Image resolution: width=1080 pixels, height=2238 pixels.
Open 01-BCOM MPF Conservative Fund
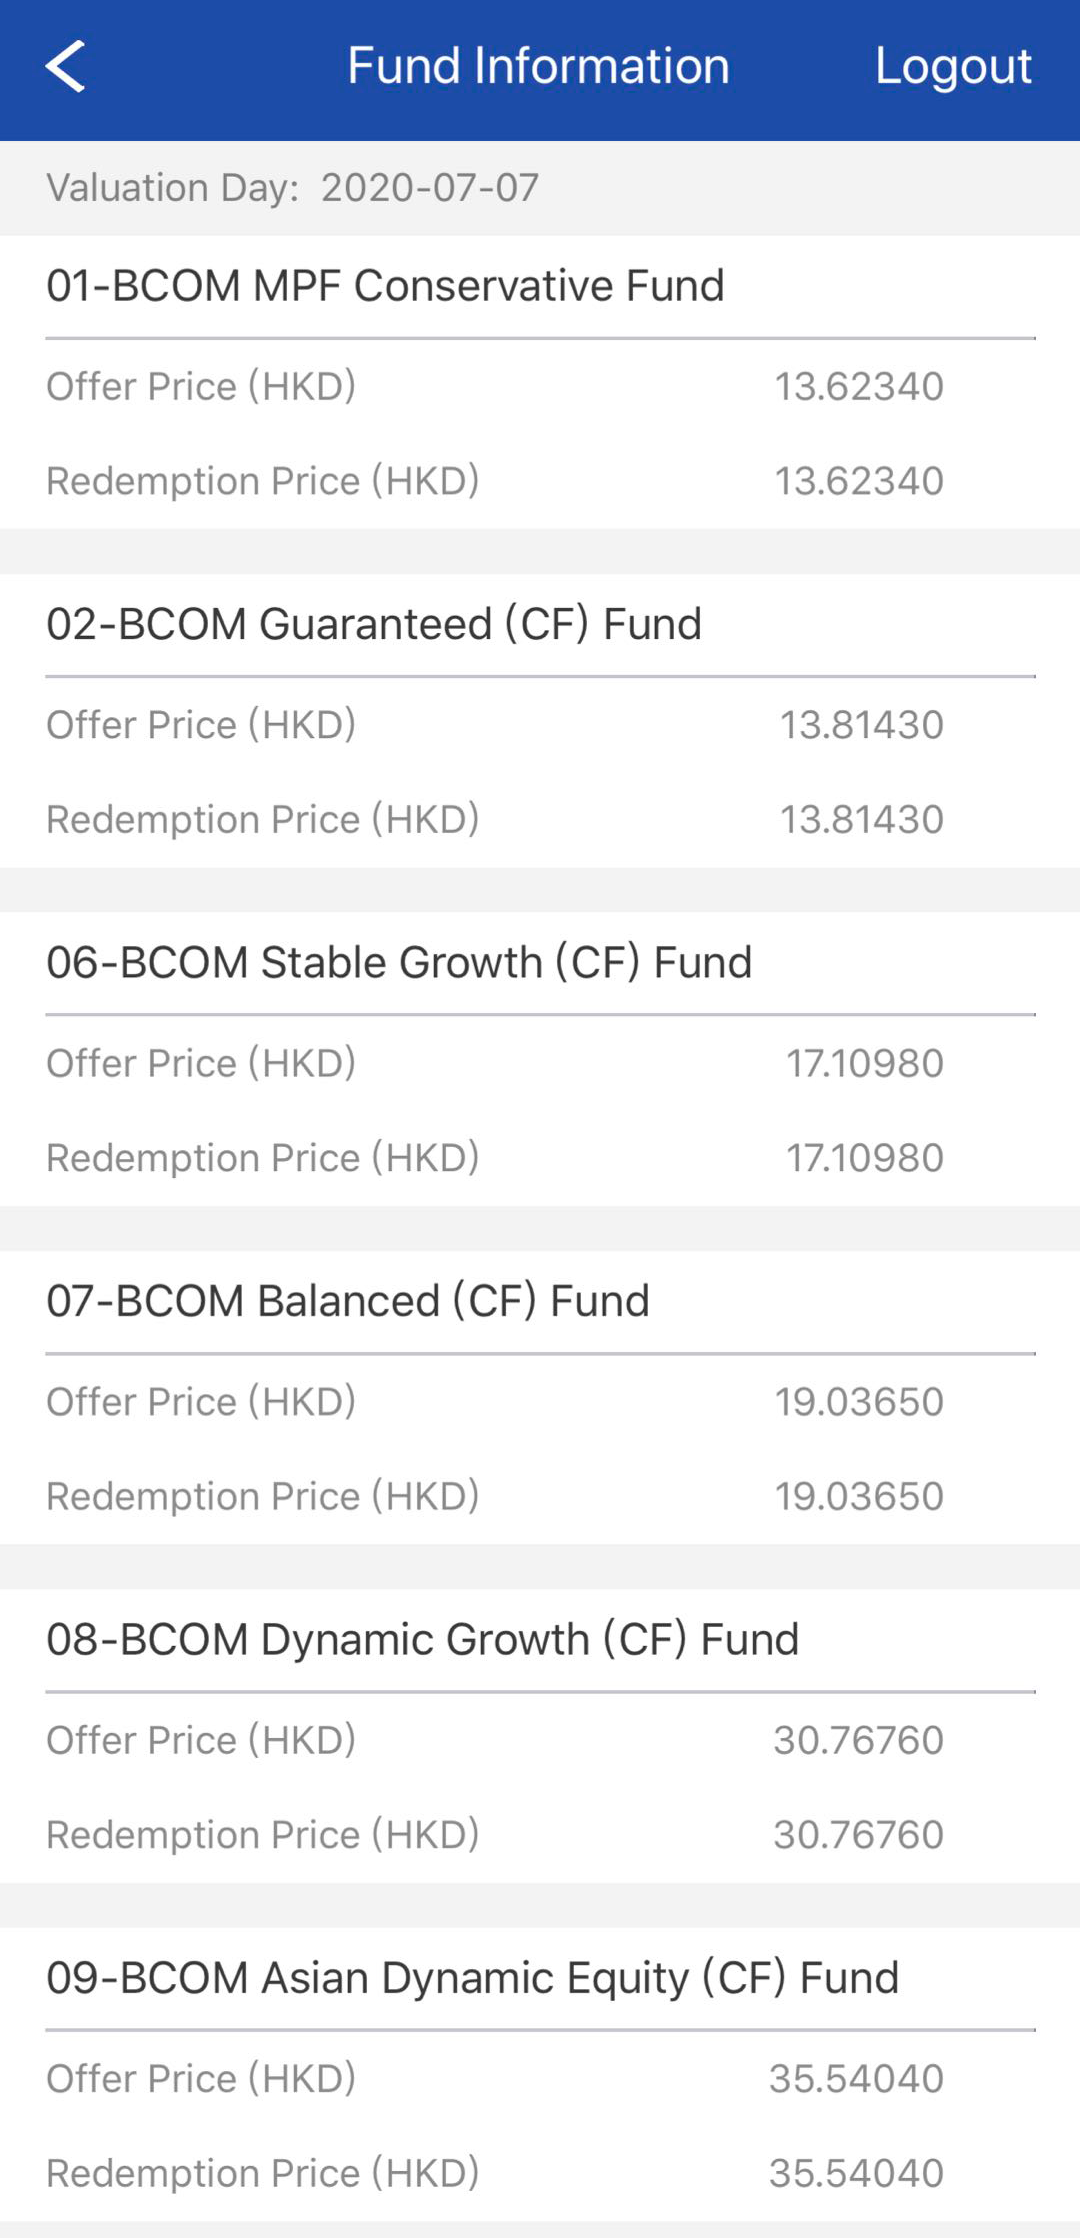point(385,286)
